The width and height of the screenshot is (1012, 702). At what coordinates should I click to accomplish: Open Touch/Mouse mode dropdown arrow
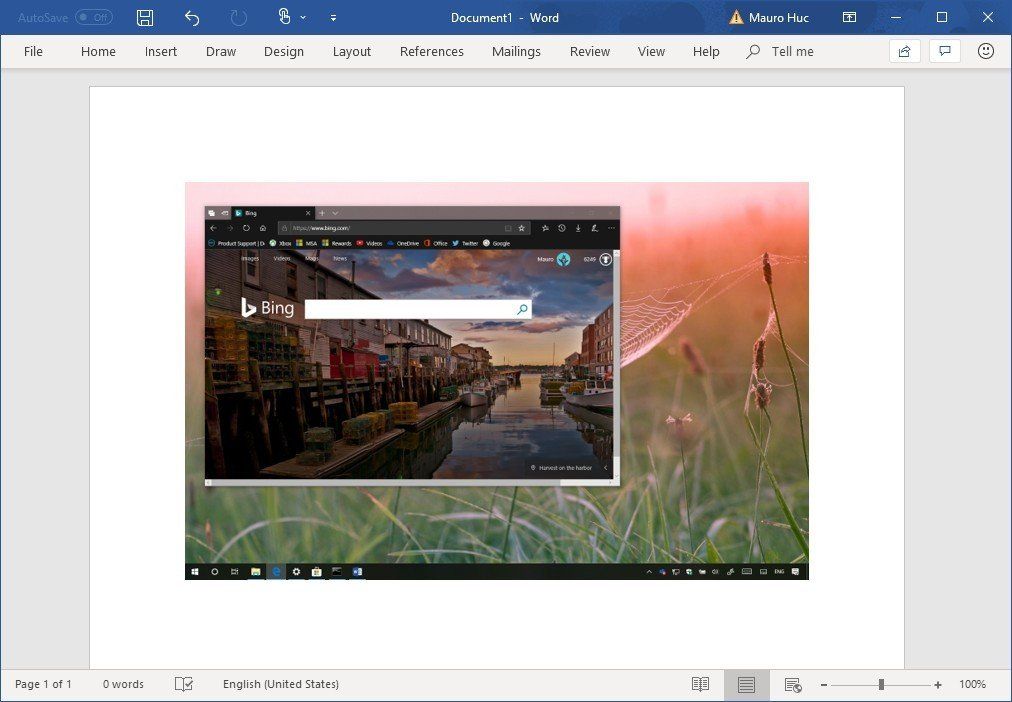coord(303,17)
